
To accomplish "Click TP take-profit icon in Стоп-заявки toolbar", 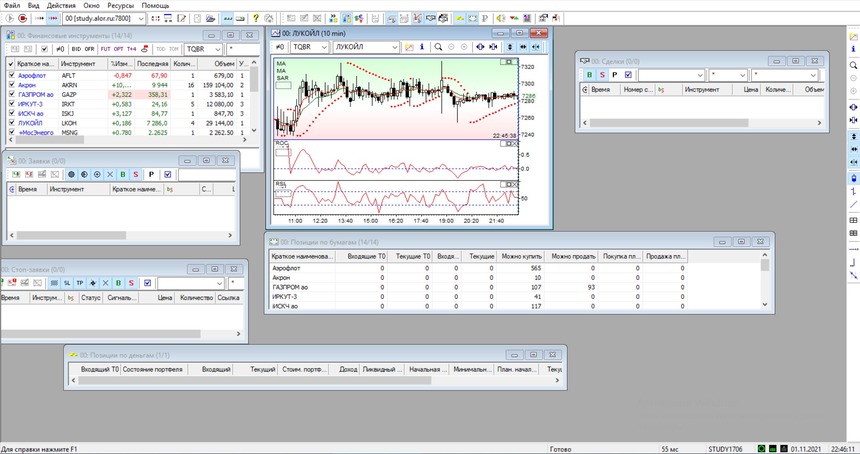I will pyautogui.click(x=80, y=283).
